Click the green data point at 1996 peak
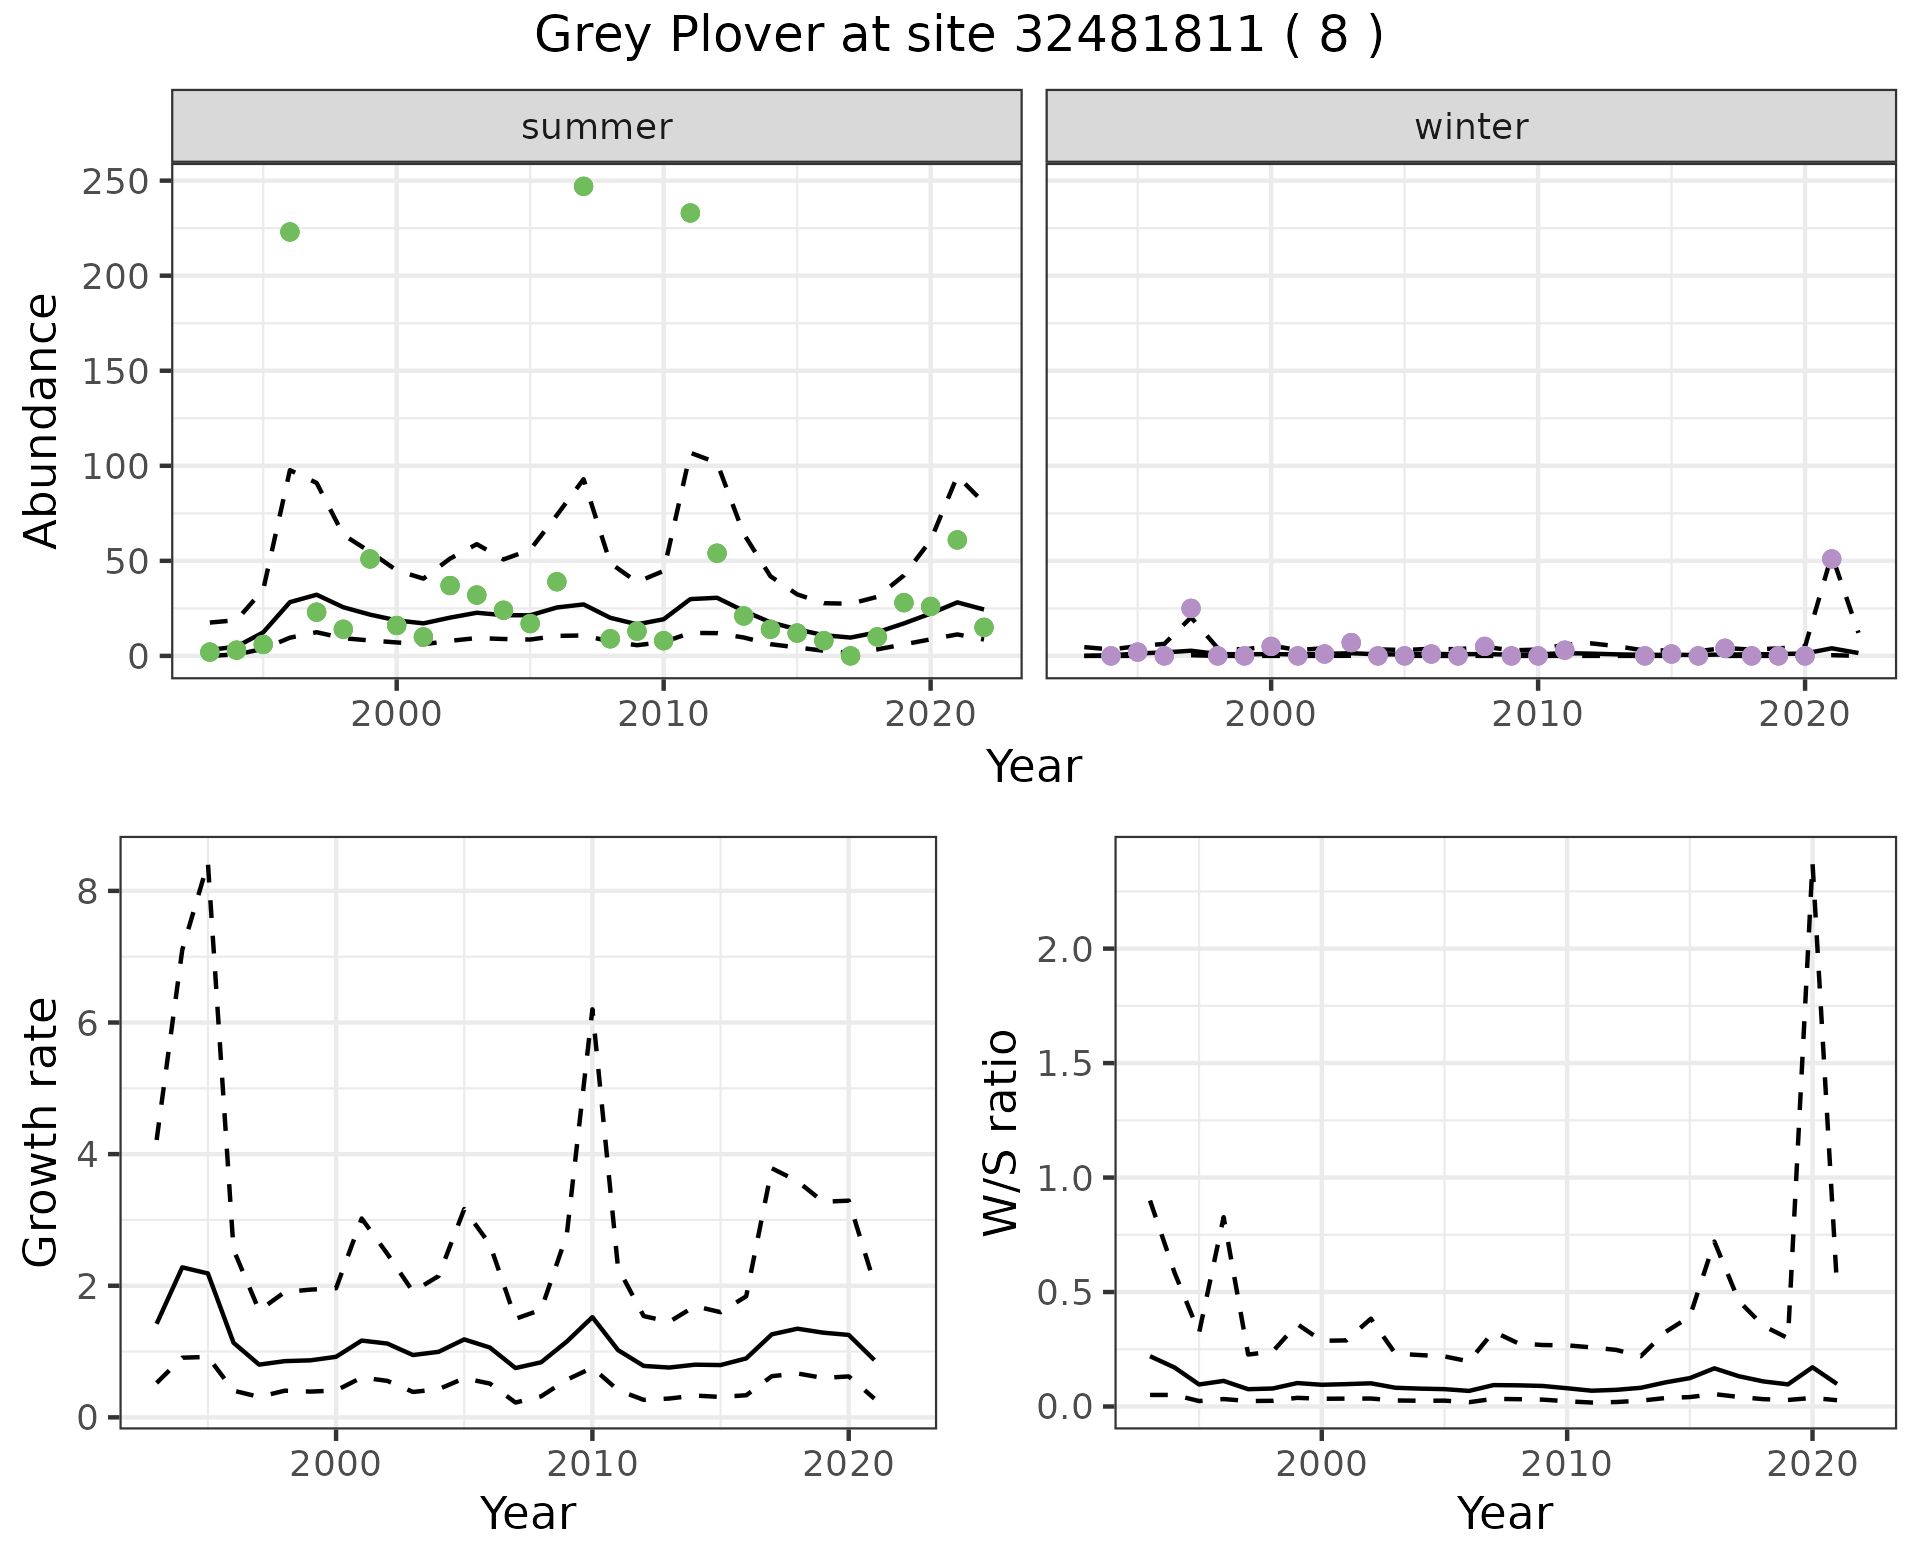Viewport: 1920px width, 1560px height. tap(290, 232)
